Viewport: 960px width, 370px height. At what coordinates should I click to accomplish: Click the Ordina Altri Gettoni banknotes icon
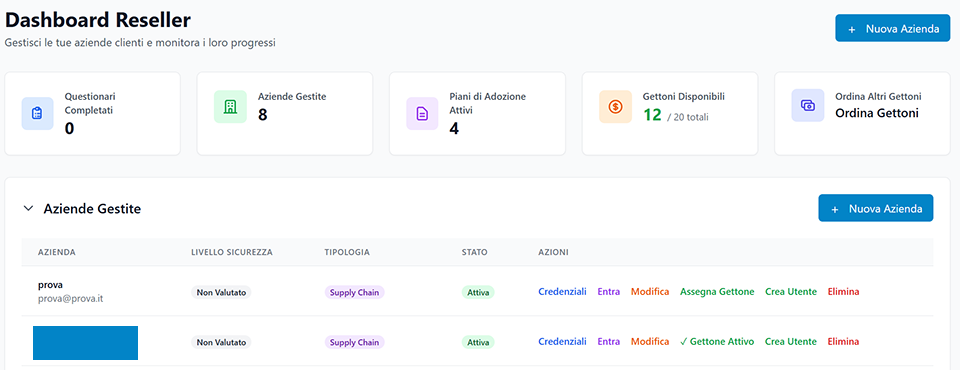pyautogui.click(x=808, y=105)
